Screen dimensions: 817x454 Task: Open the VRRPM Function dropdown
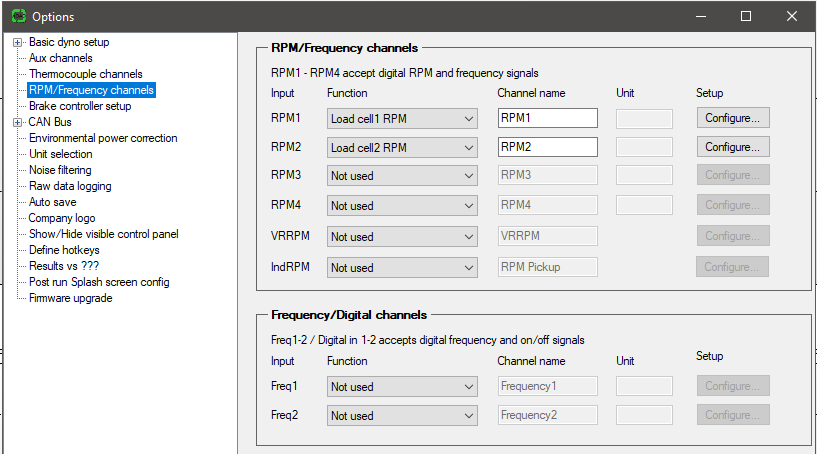point(402,237)
